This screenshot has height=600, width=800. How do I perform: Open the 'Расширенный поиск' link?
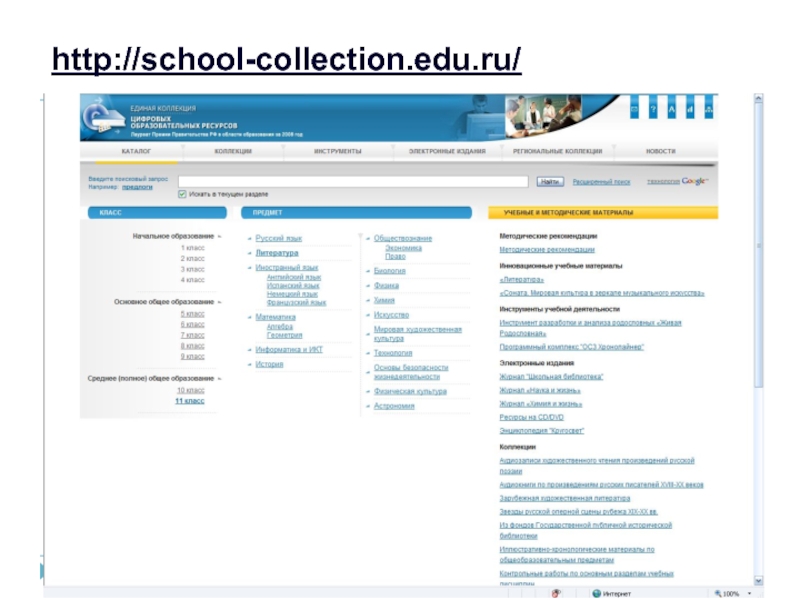click(602, 182)
